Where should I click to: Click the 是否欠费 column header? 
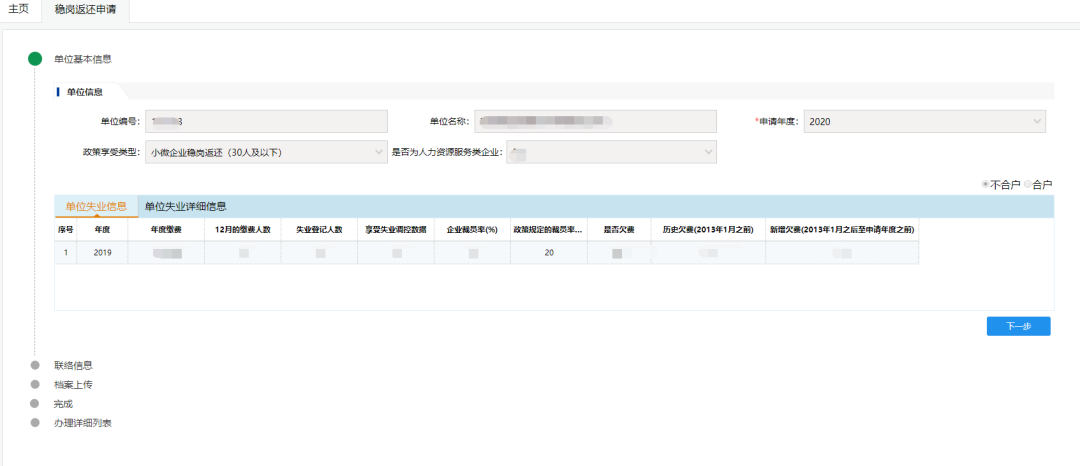tap(619, 230)
